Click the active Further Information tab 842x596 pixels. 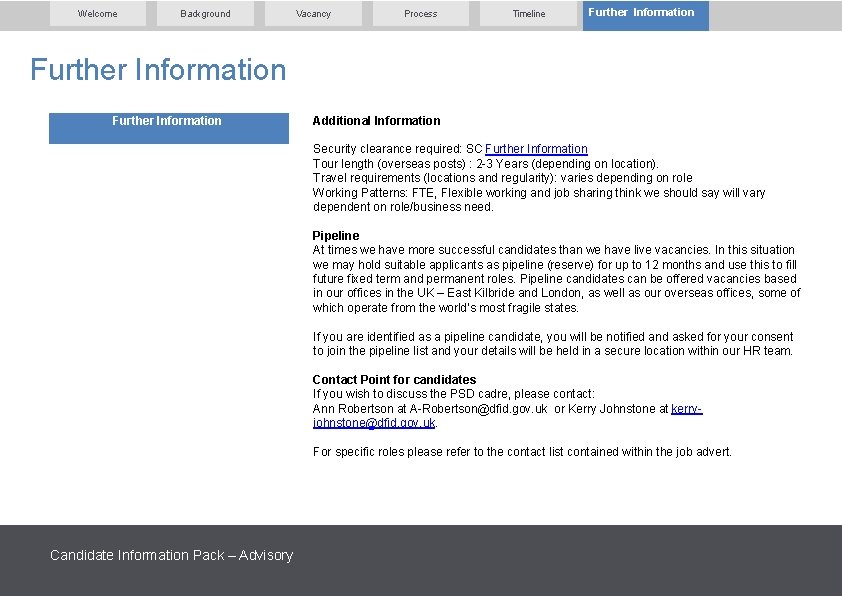(645, 15)
